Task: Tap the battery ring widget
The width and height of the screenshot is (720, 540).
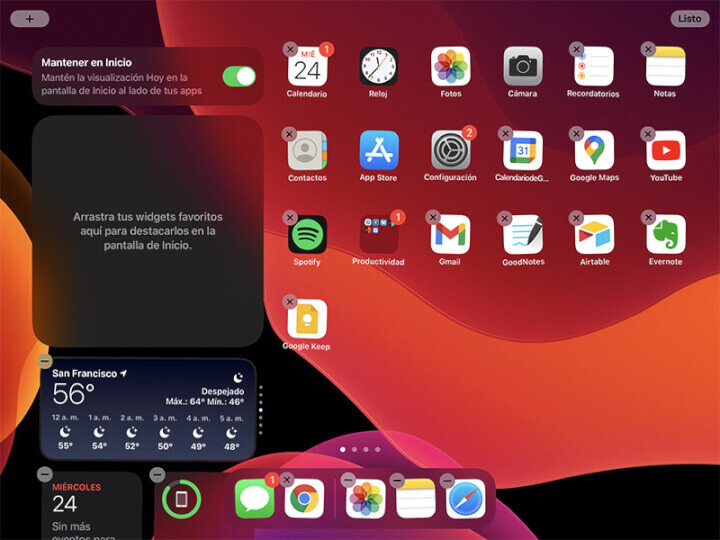Action: tap(181, 499)
